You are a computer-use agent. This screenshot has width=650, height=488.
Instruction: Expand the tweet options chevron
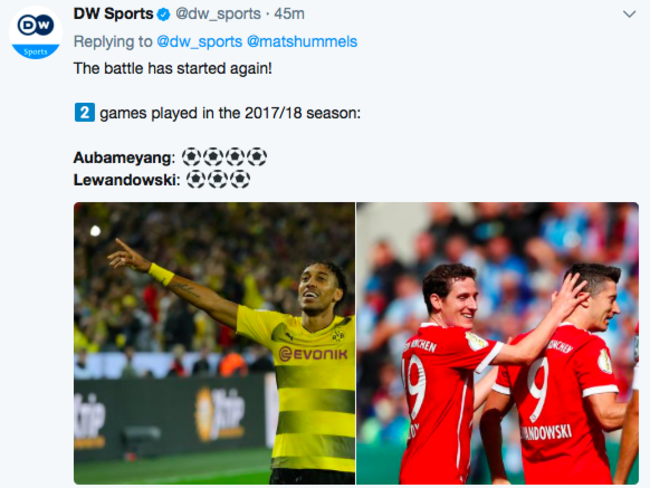click(629, 15)
